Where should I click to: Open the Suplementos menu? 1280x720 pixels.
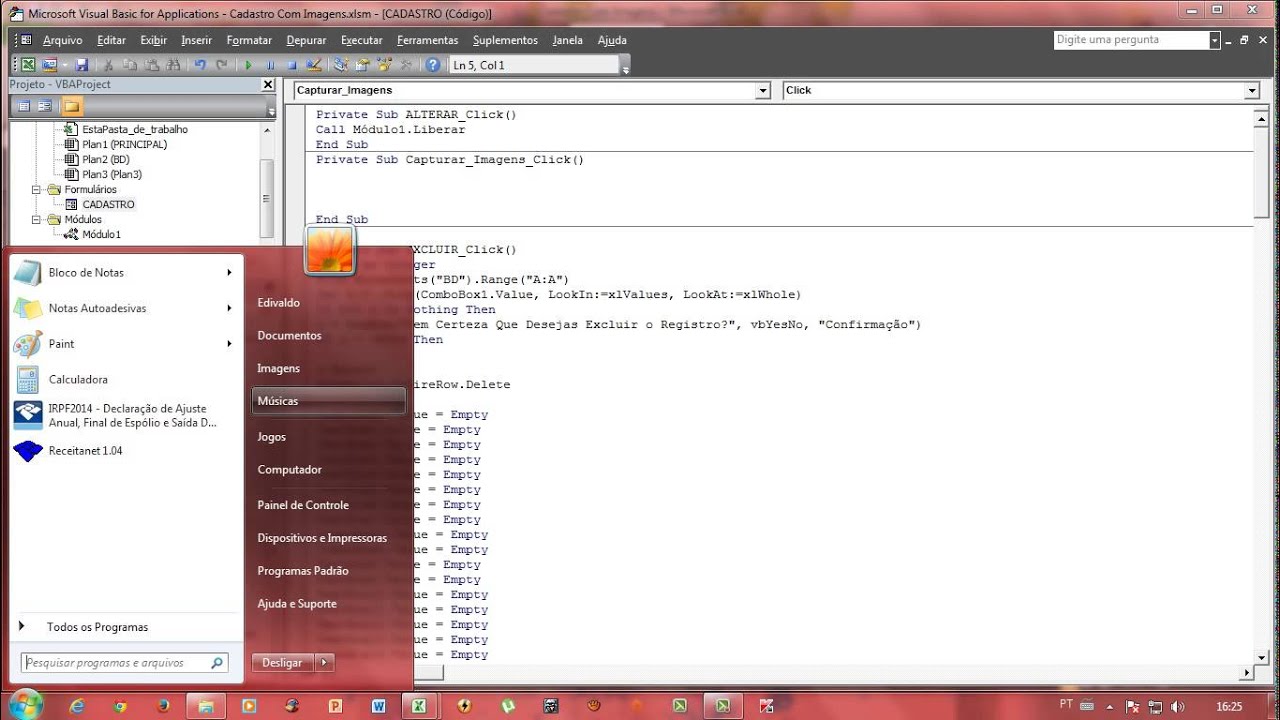coord(505,40)
